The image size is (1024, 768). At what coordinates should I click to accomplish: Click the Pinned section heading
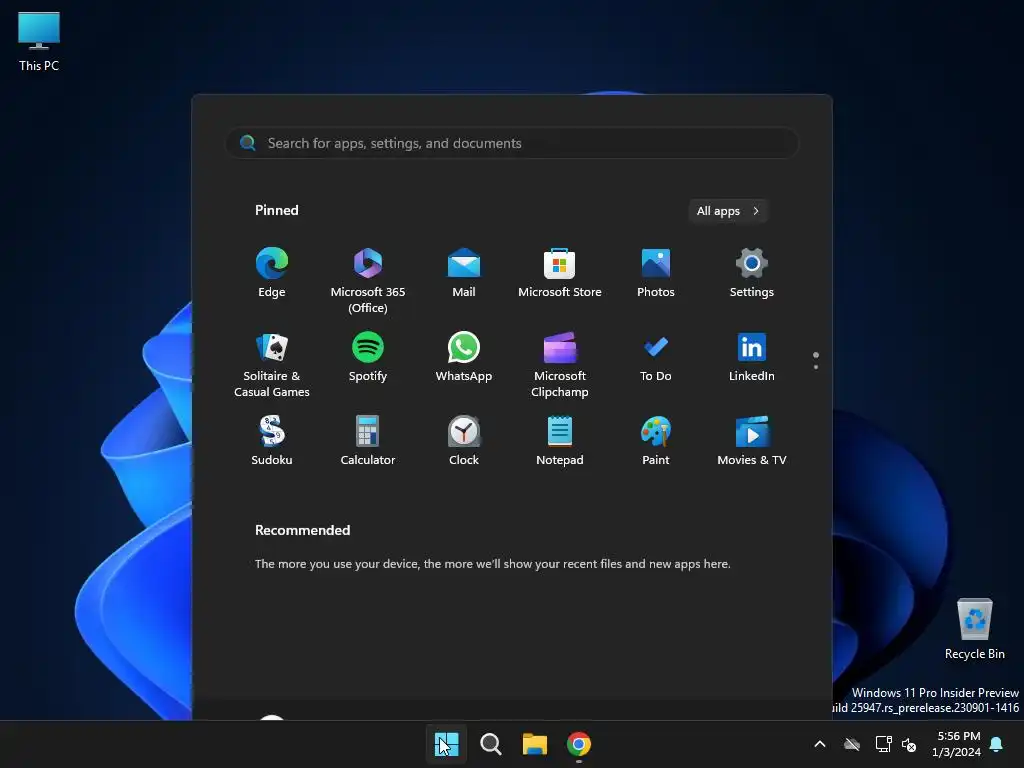[276, 210]
